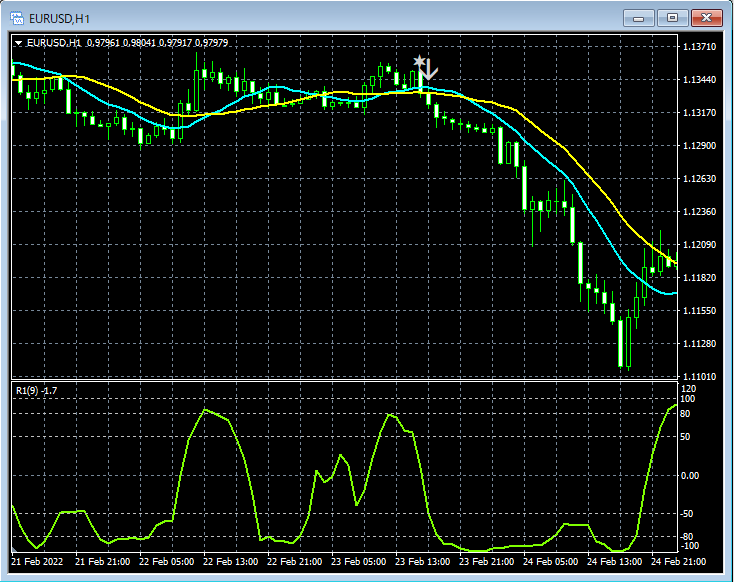Click the EURUSD,H1 window title text
This screenshot has width=735, height=582.
(x=59, y=19)
